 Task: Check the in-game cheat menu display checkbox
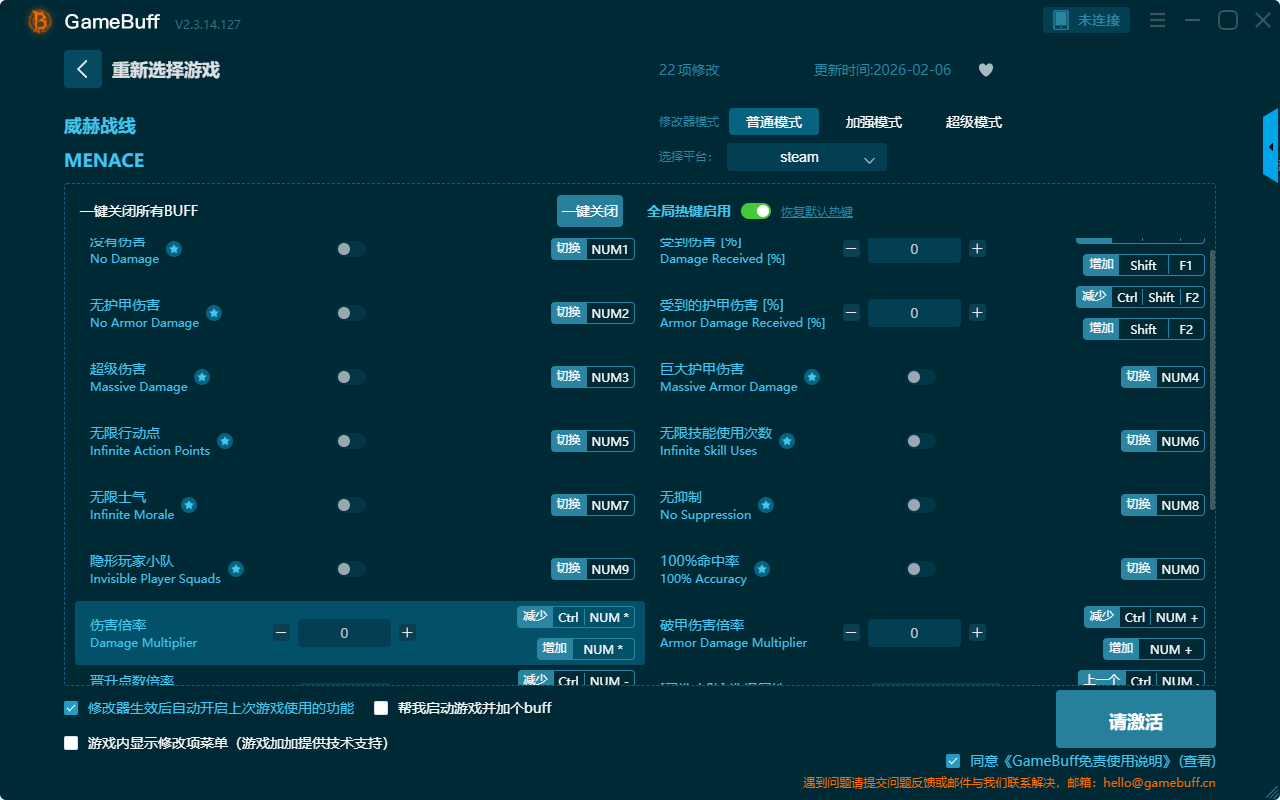[x=71, y=743]
